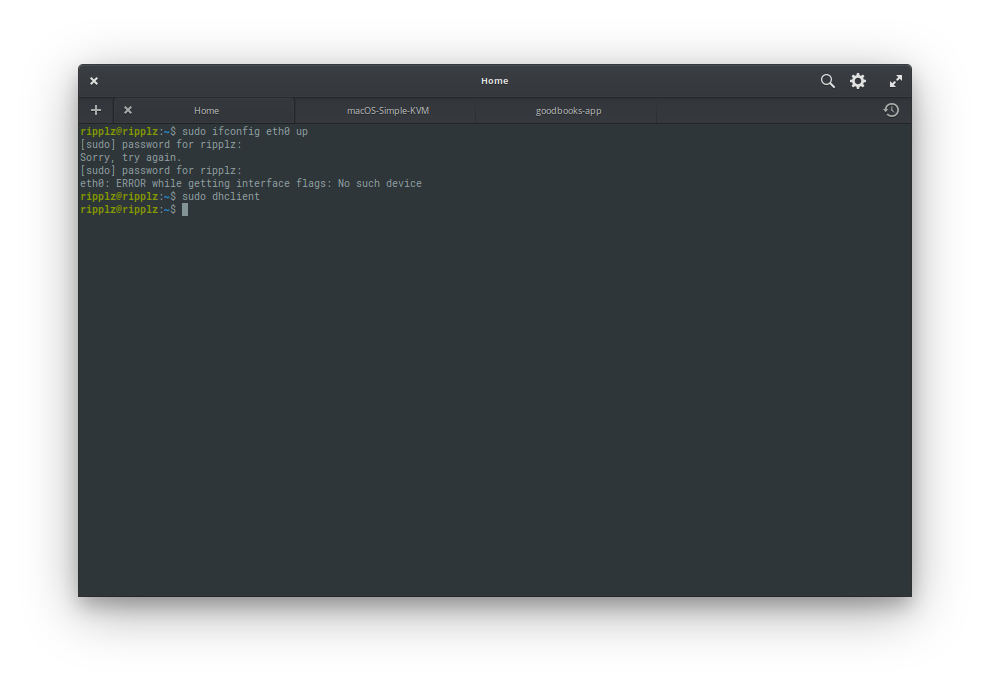Switch to the goodbooks-app tab
This screenshot has height=689, width=990.
coord(568,110)
